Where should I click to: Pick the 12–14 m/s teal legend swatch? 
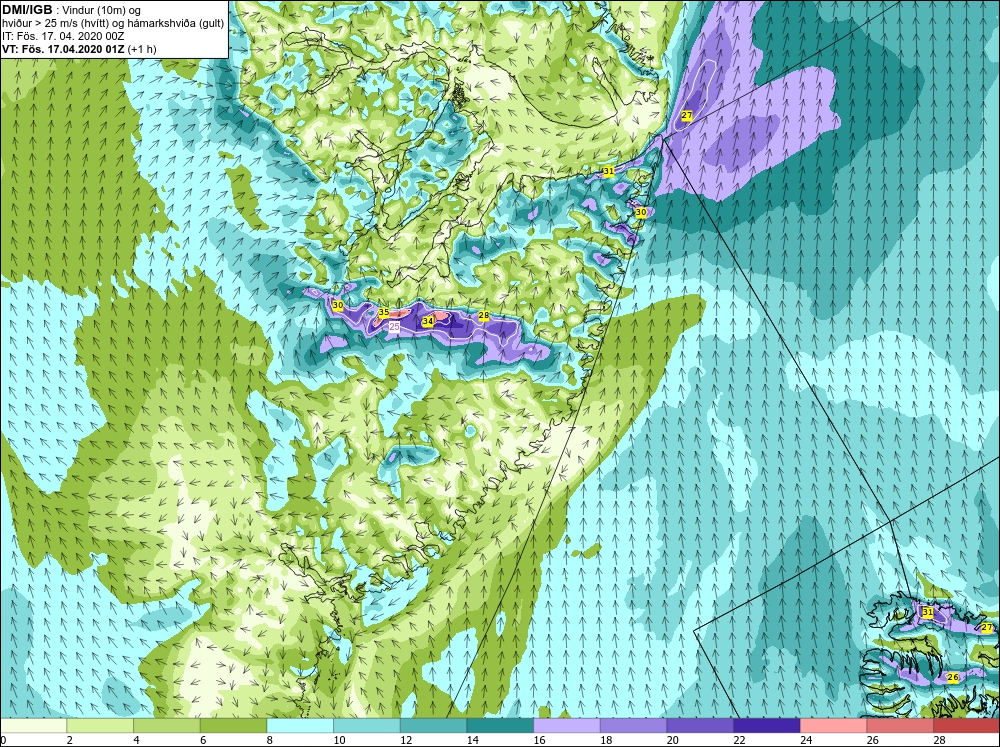[433, 726]
